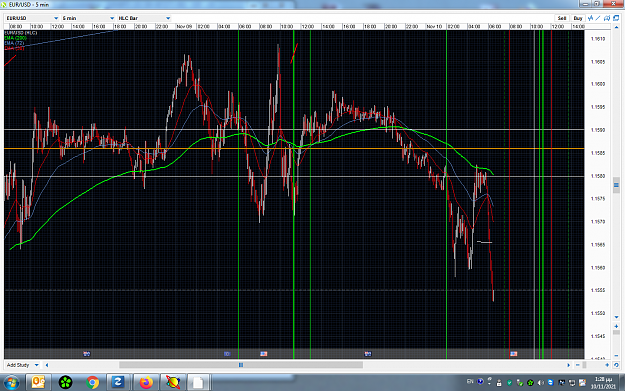Click the time zoom slider handle
This screenshot has height=391, width=625.
[x=584, y=365]
